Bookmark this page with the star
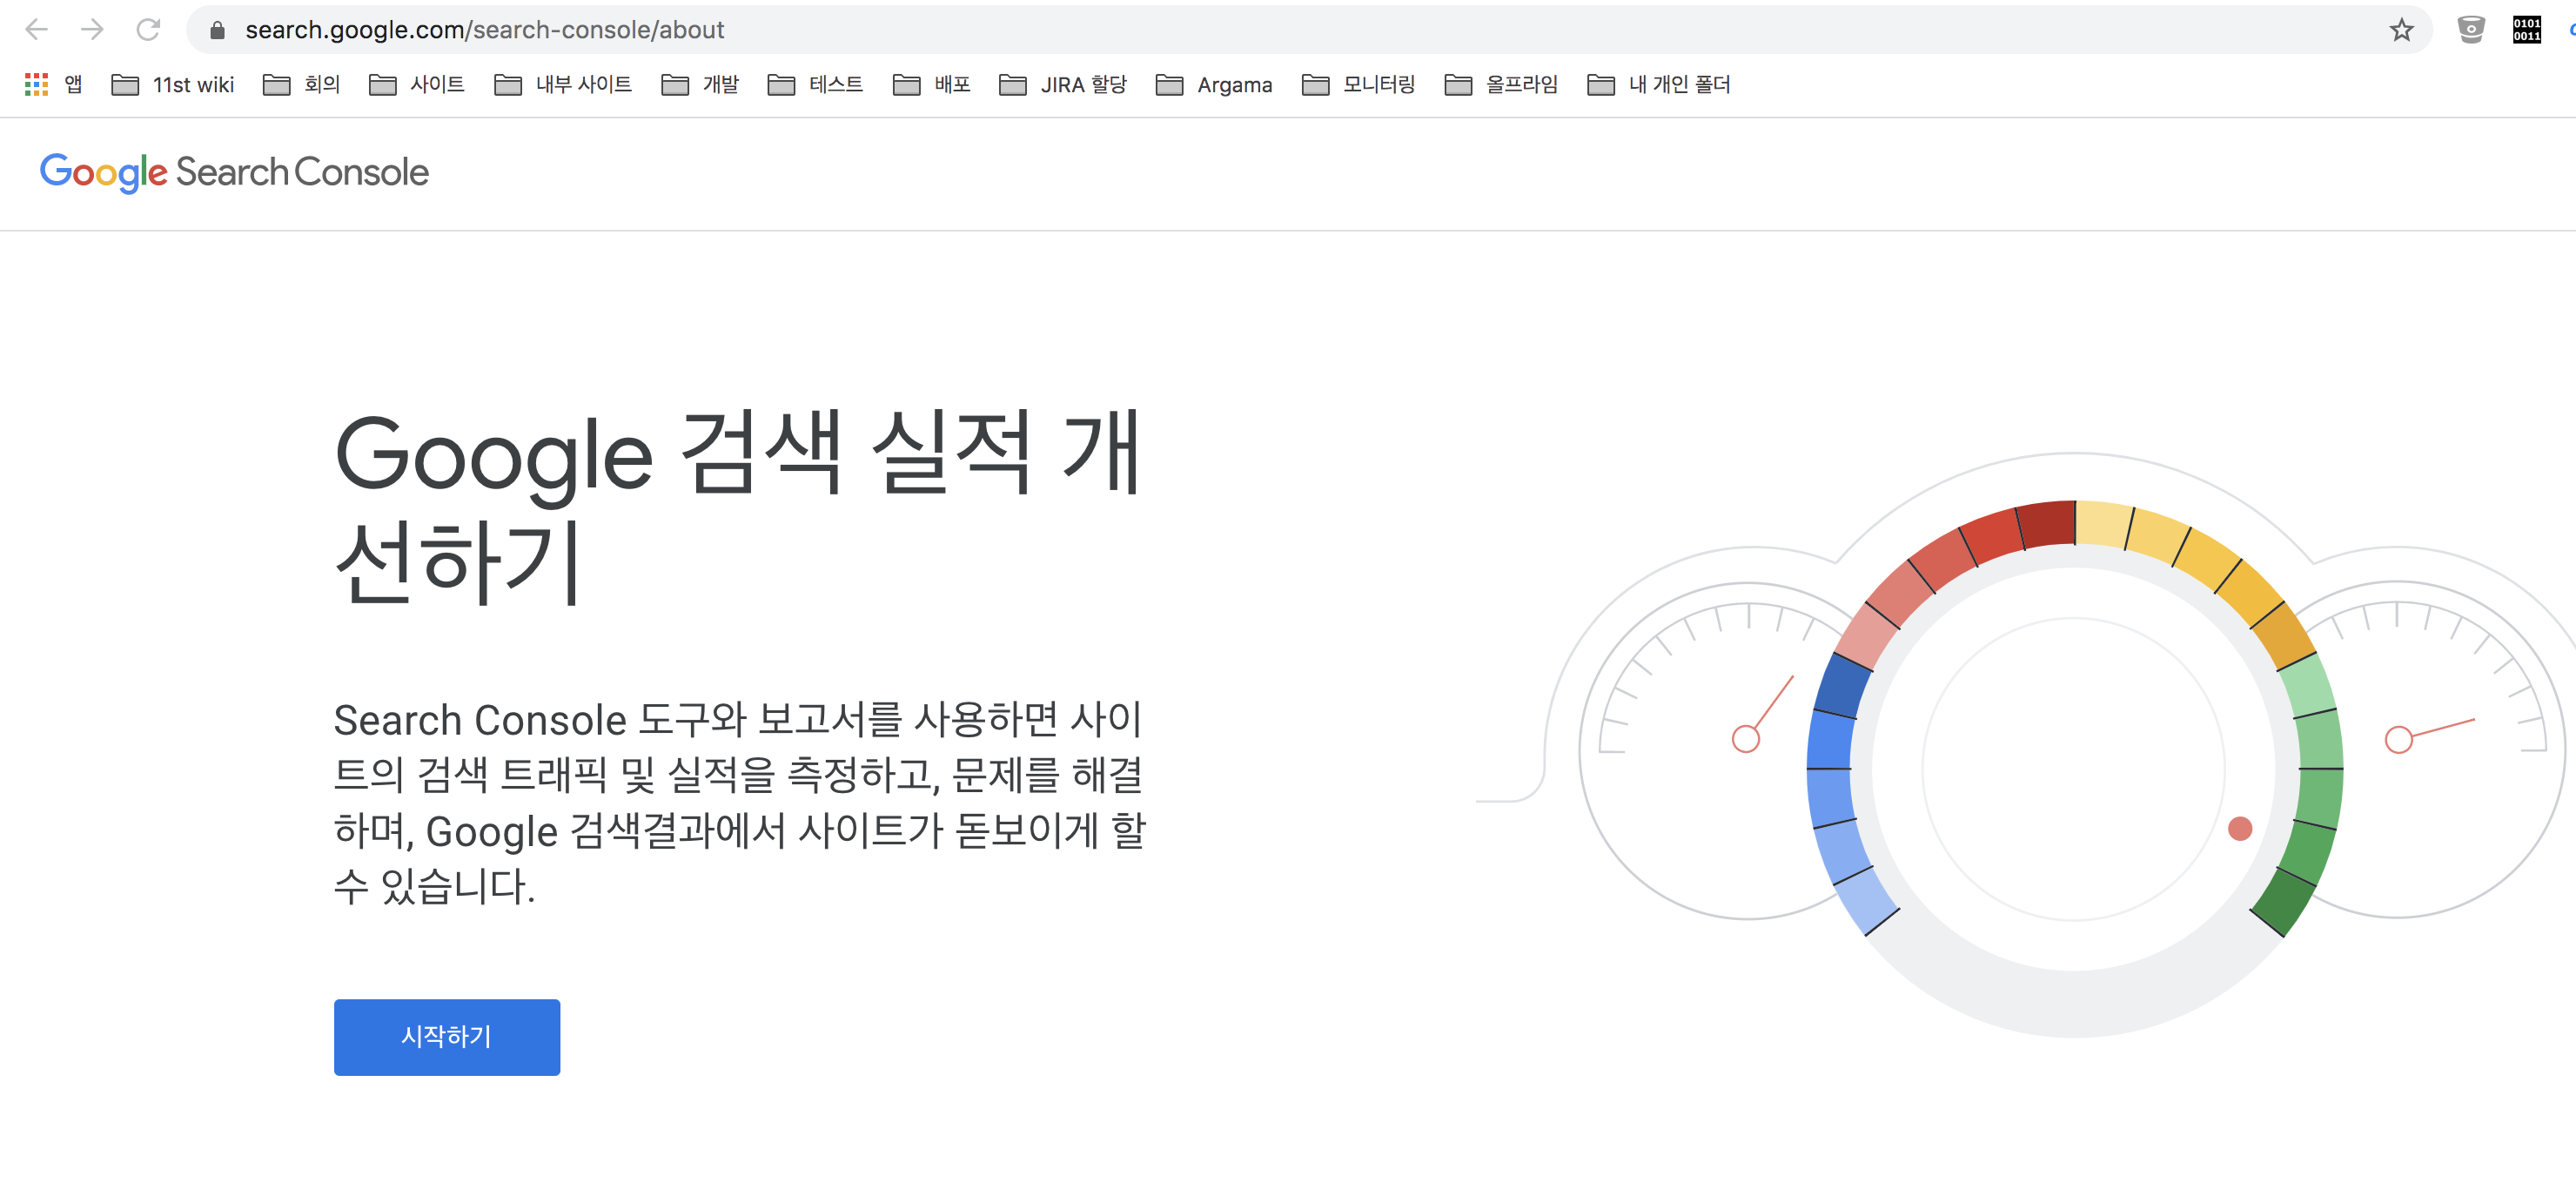The width and height of the screenshot is (2576, 1196). click(x=2402, y=30)
